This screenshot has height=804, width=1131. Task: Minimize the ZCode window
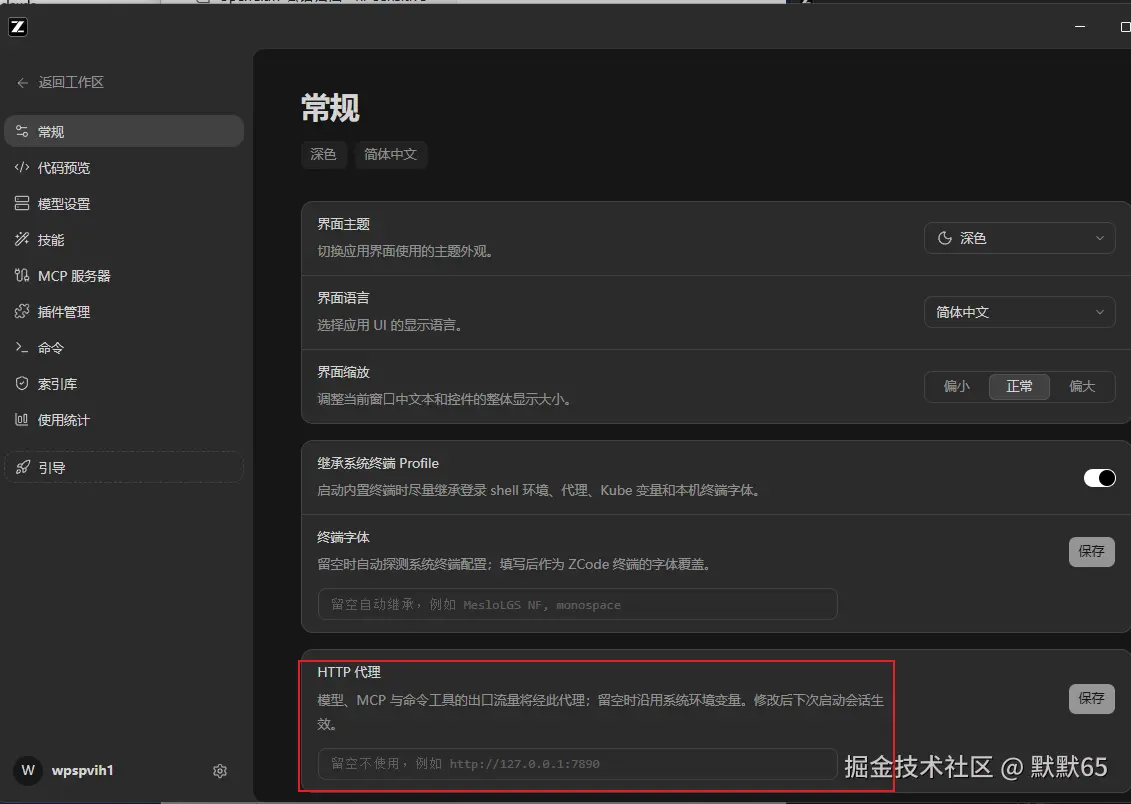tap(1080, 27)
